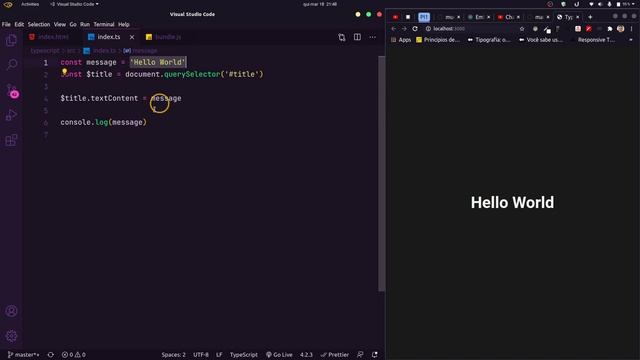
Task: Bookmark this page with star icon
Action: 522,29
